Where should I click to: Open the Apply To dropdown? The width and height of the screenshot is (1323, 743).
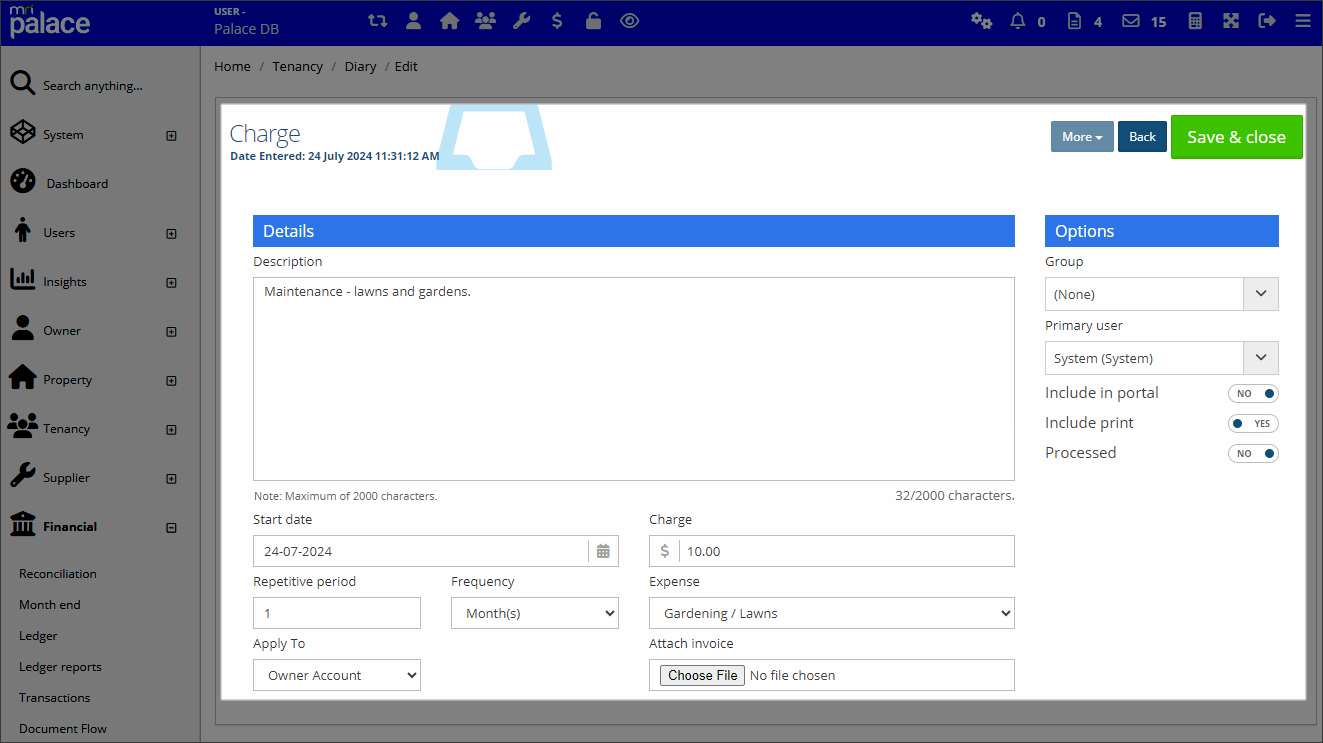[x=337, y=675]
